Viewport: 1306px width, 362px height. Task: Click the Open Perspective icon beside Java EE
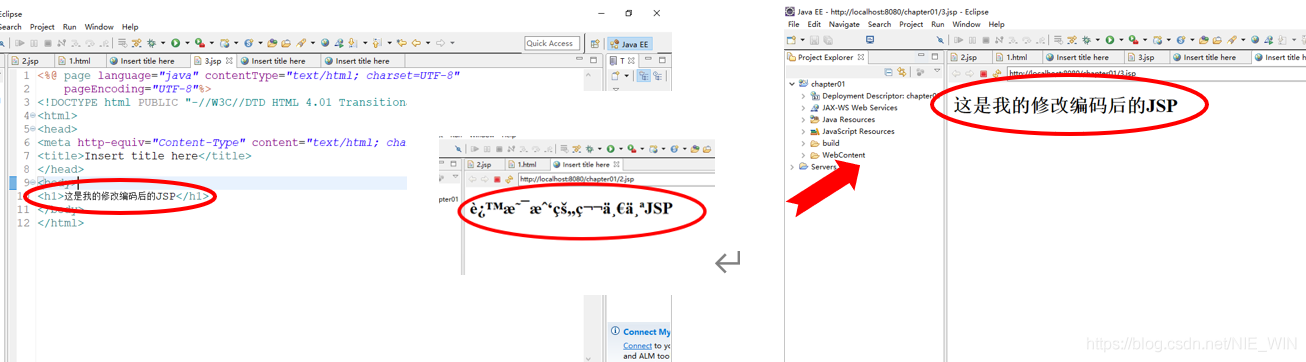tap(595, 44)
